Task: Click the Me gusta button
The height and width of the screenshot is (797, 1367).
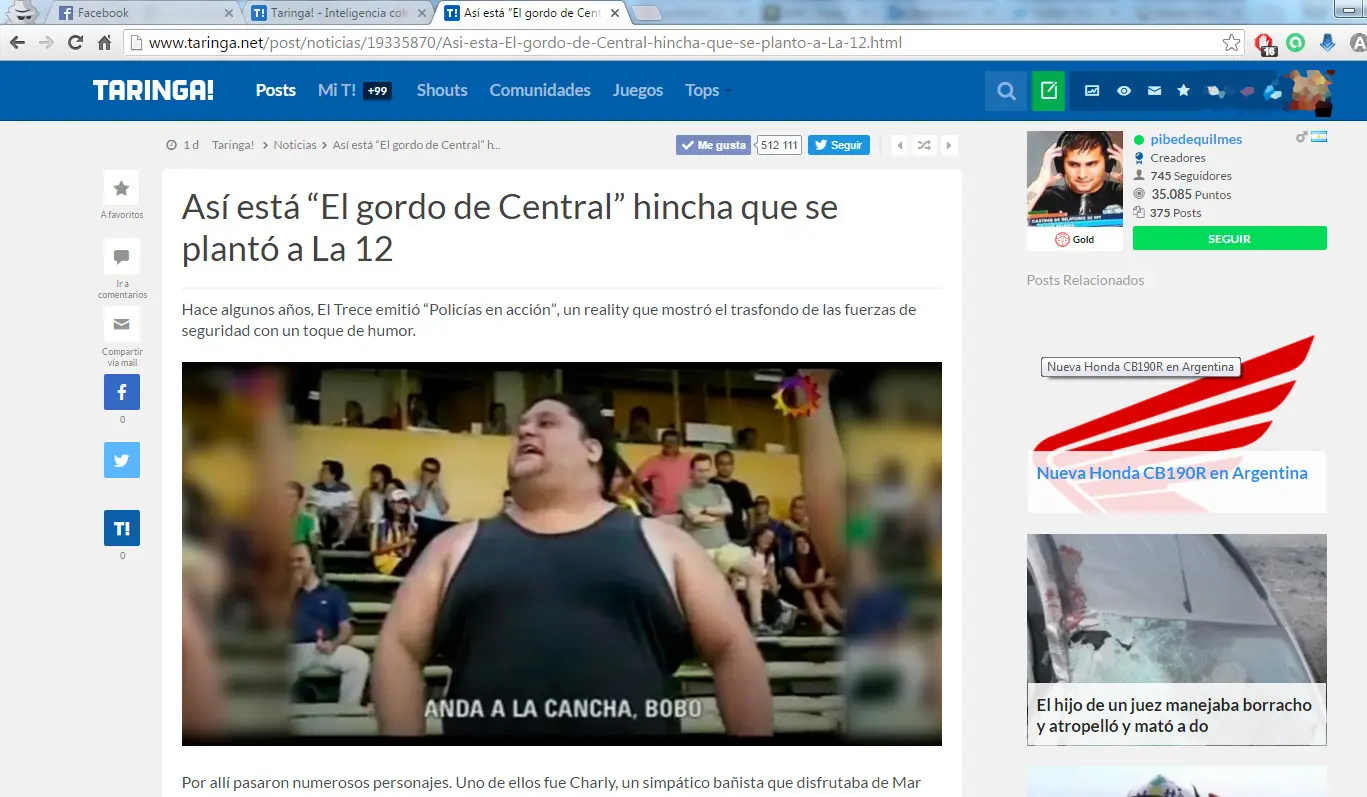Action: [x=713, y=145]
